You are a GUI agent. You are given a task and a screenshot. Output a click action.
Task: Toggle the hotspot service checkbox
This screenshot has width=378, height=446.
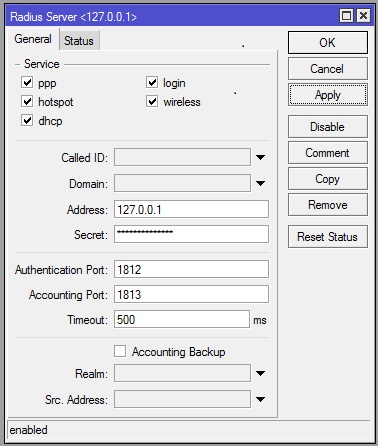(x=27, y=101)
